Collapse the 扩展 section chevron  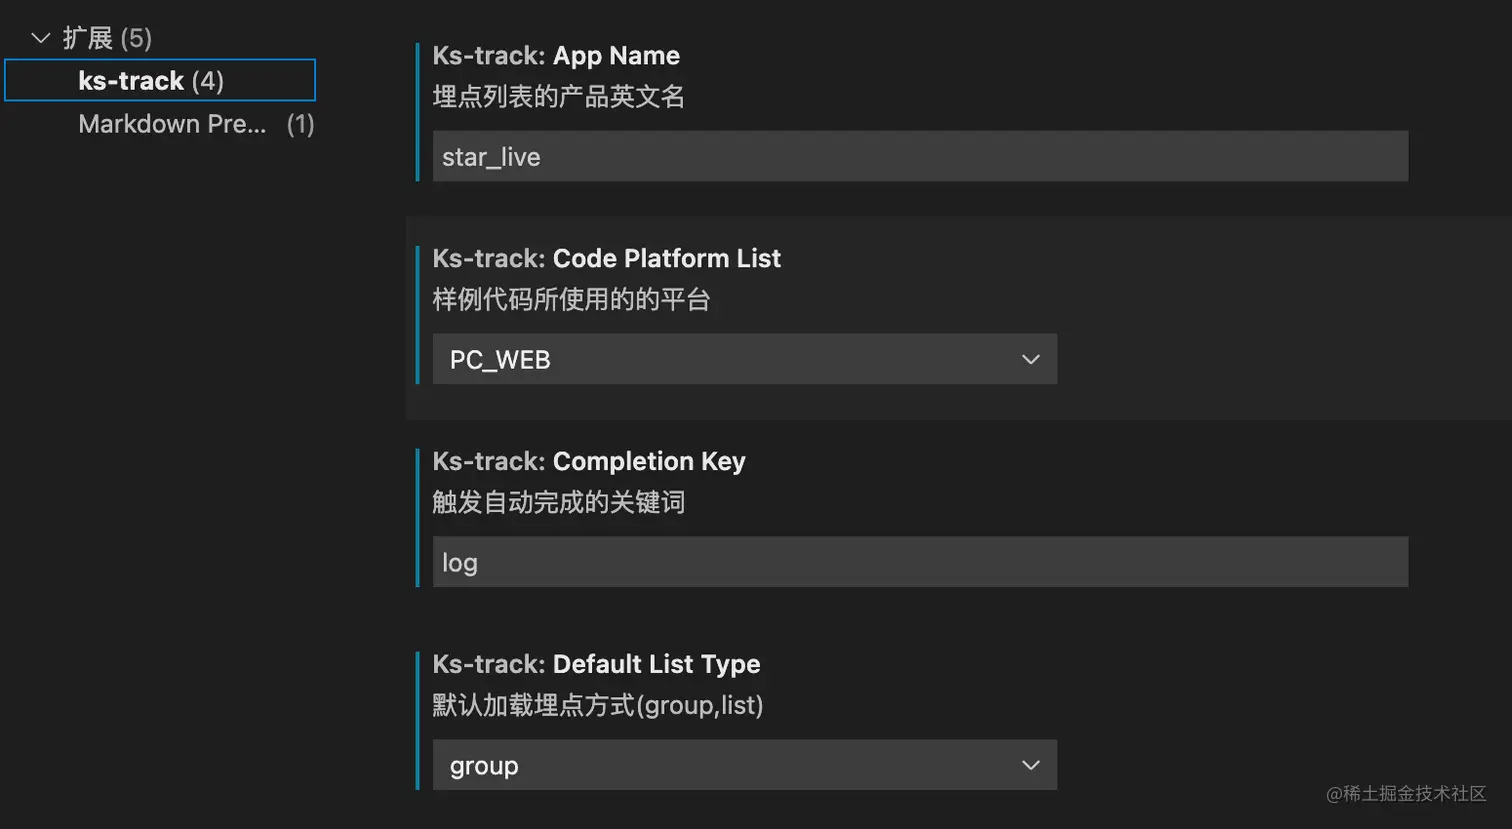pyautogui.click(x=41, y=38)
